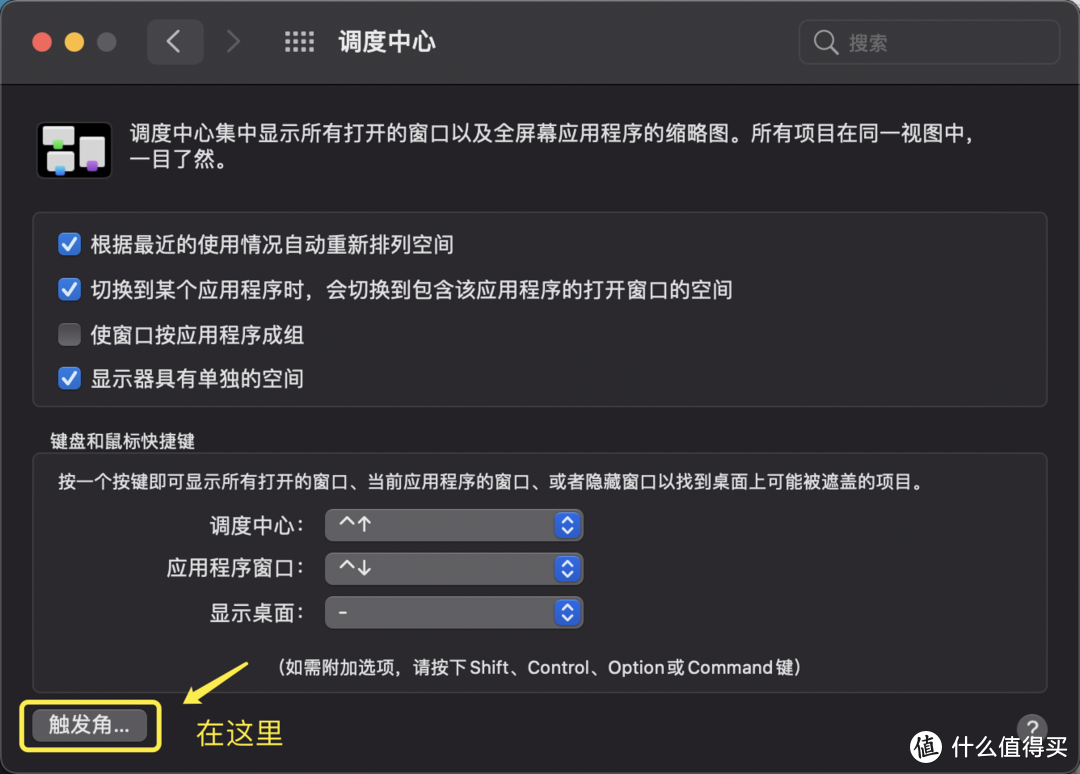Enable 使窗口按应用程序成组
The width and height of the screenshot is (1080, 774).
[x=69, y=334]
